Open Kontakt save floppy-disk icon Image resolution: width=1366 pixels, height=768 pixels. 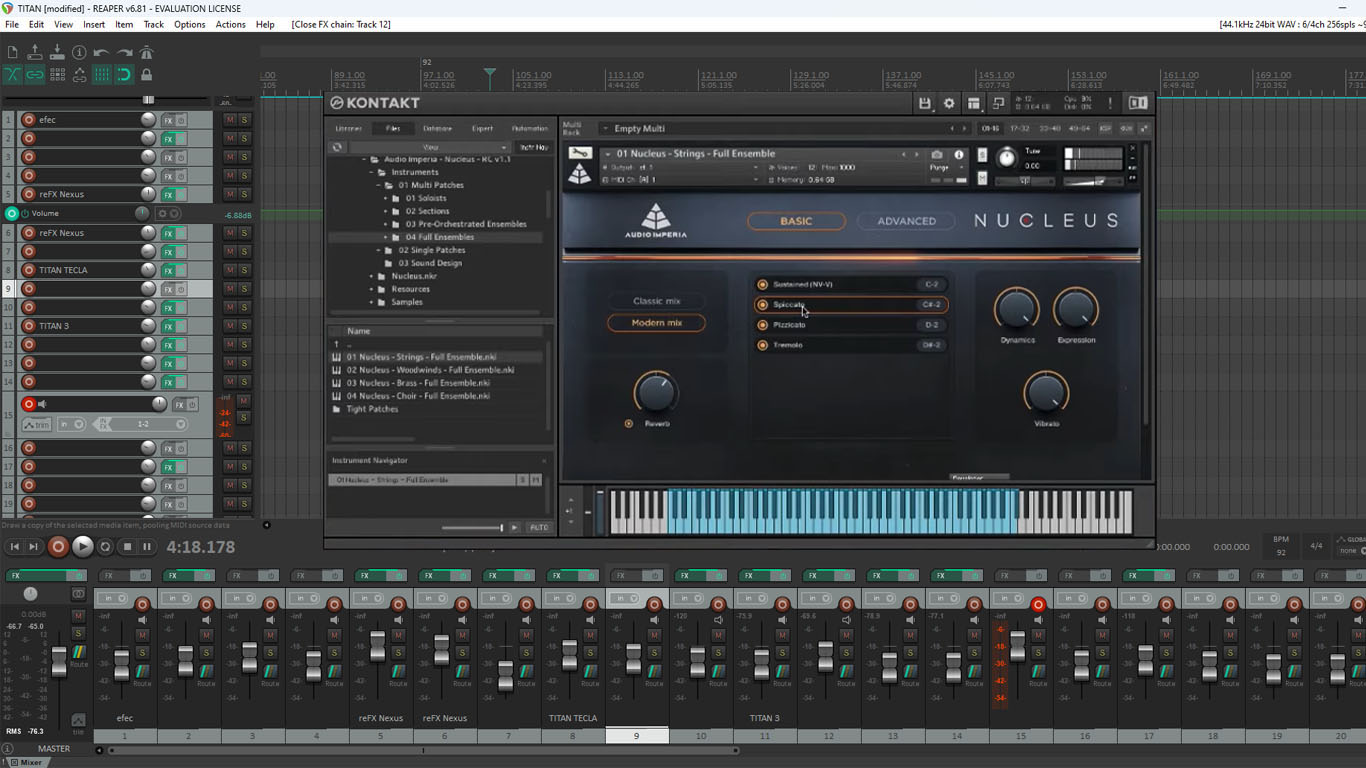pyautogui.click(x=925, y=103)
